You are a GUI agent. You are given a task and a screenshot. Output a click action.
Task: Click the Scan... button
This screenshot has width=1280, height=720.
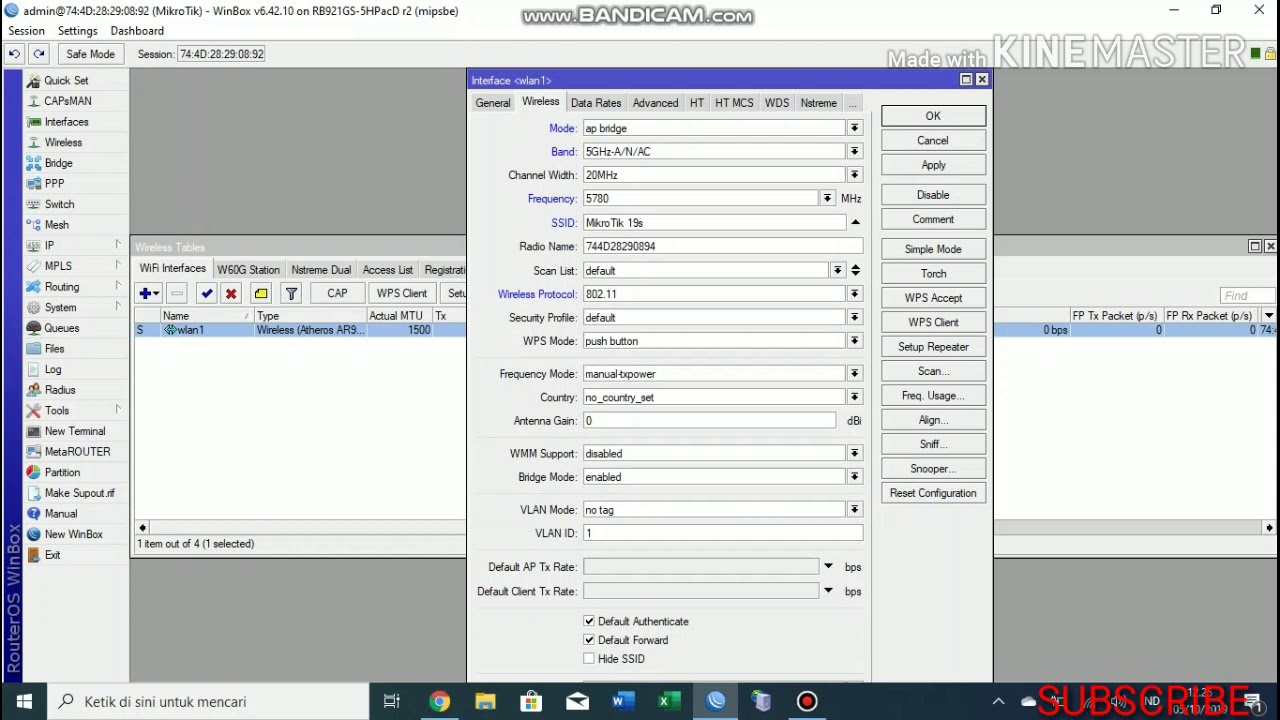point(933,371)
